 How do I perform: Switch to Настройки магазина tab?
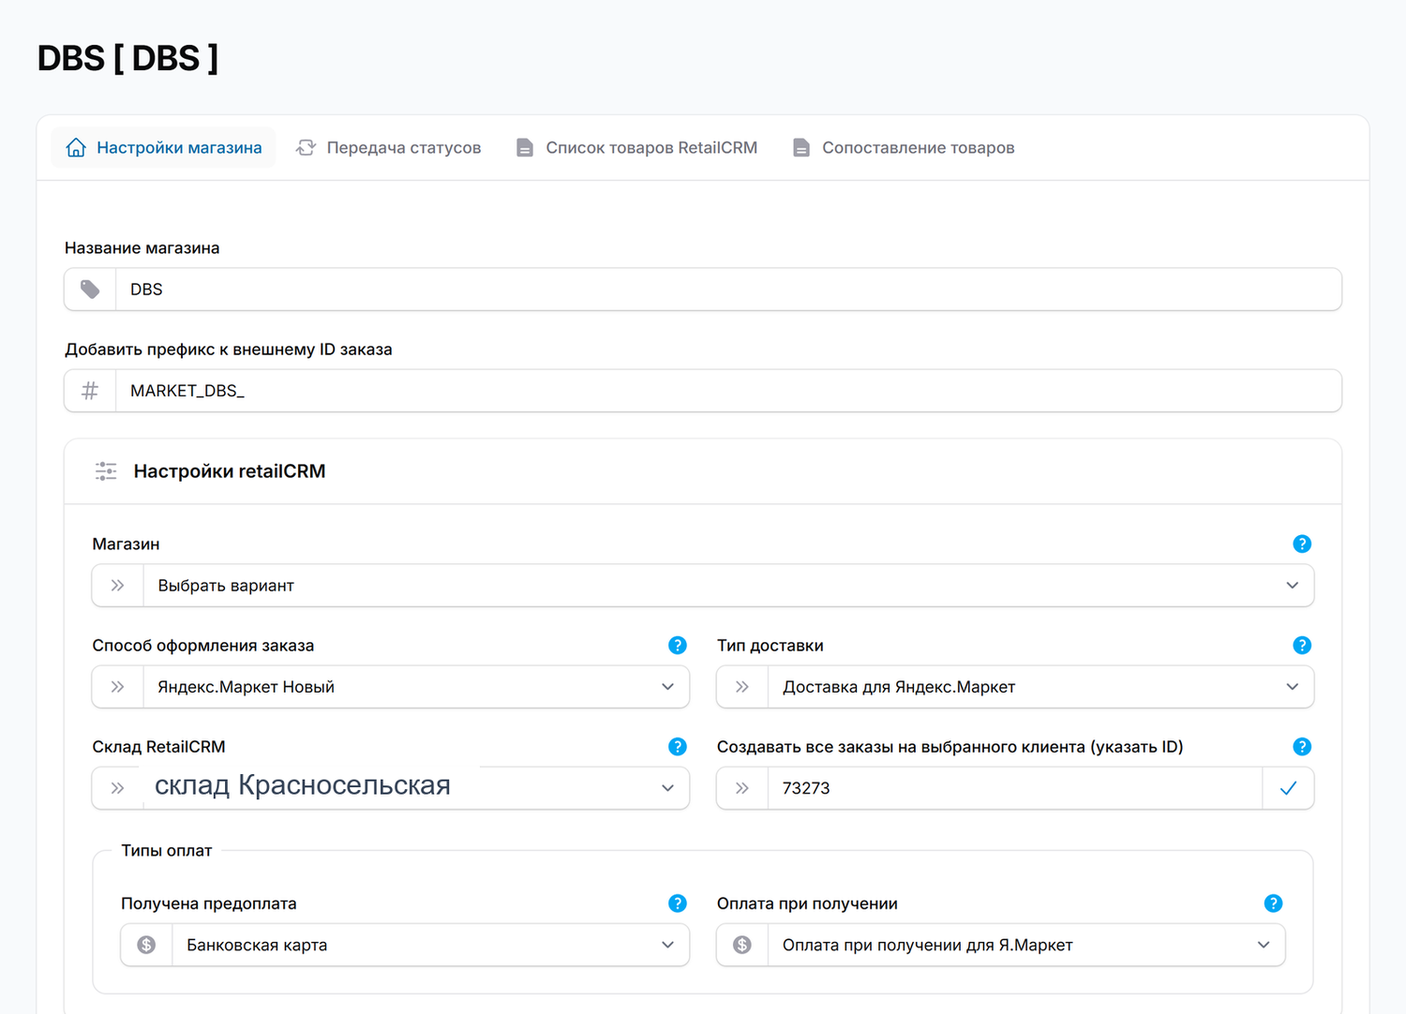[x=164, y=148]
